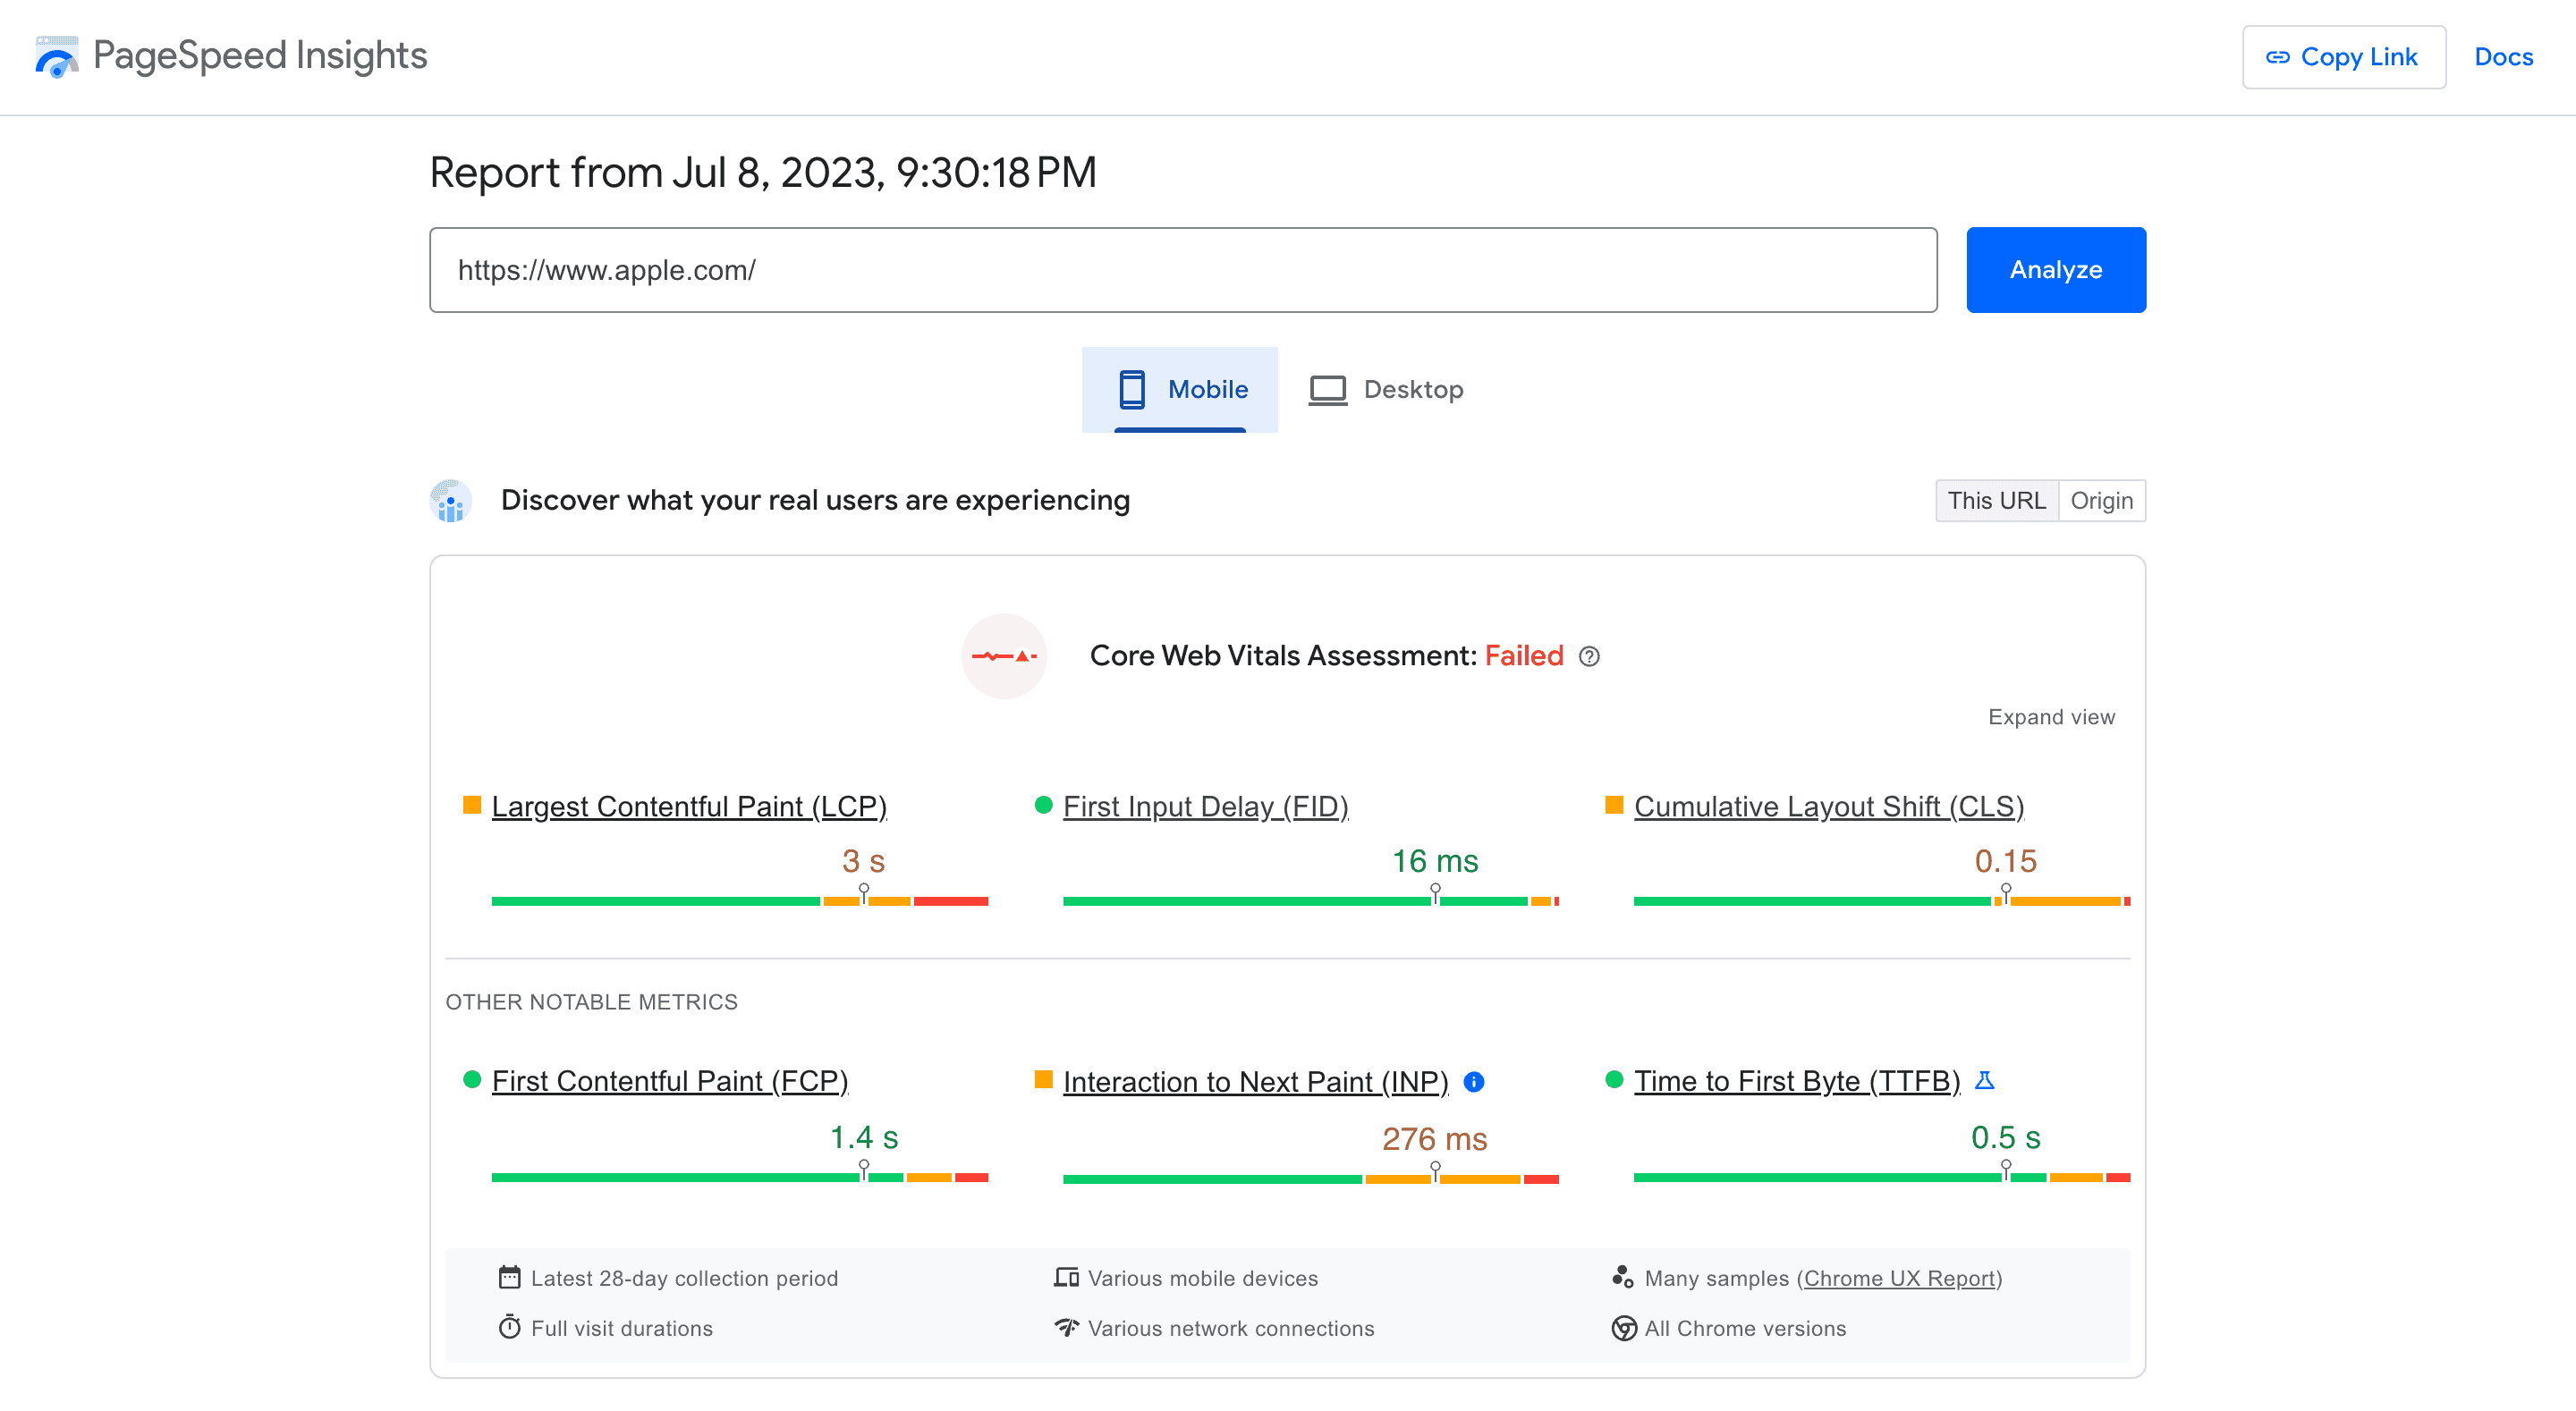Click the LCP orange square status icon
2576x1411 pixels.
[x=472, y=805]
